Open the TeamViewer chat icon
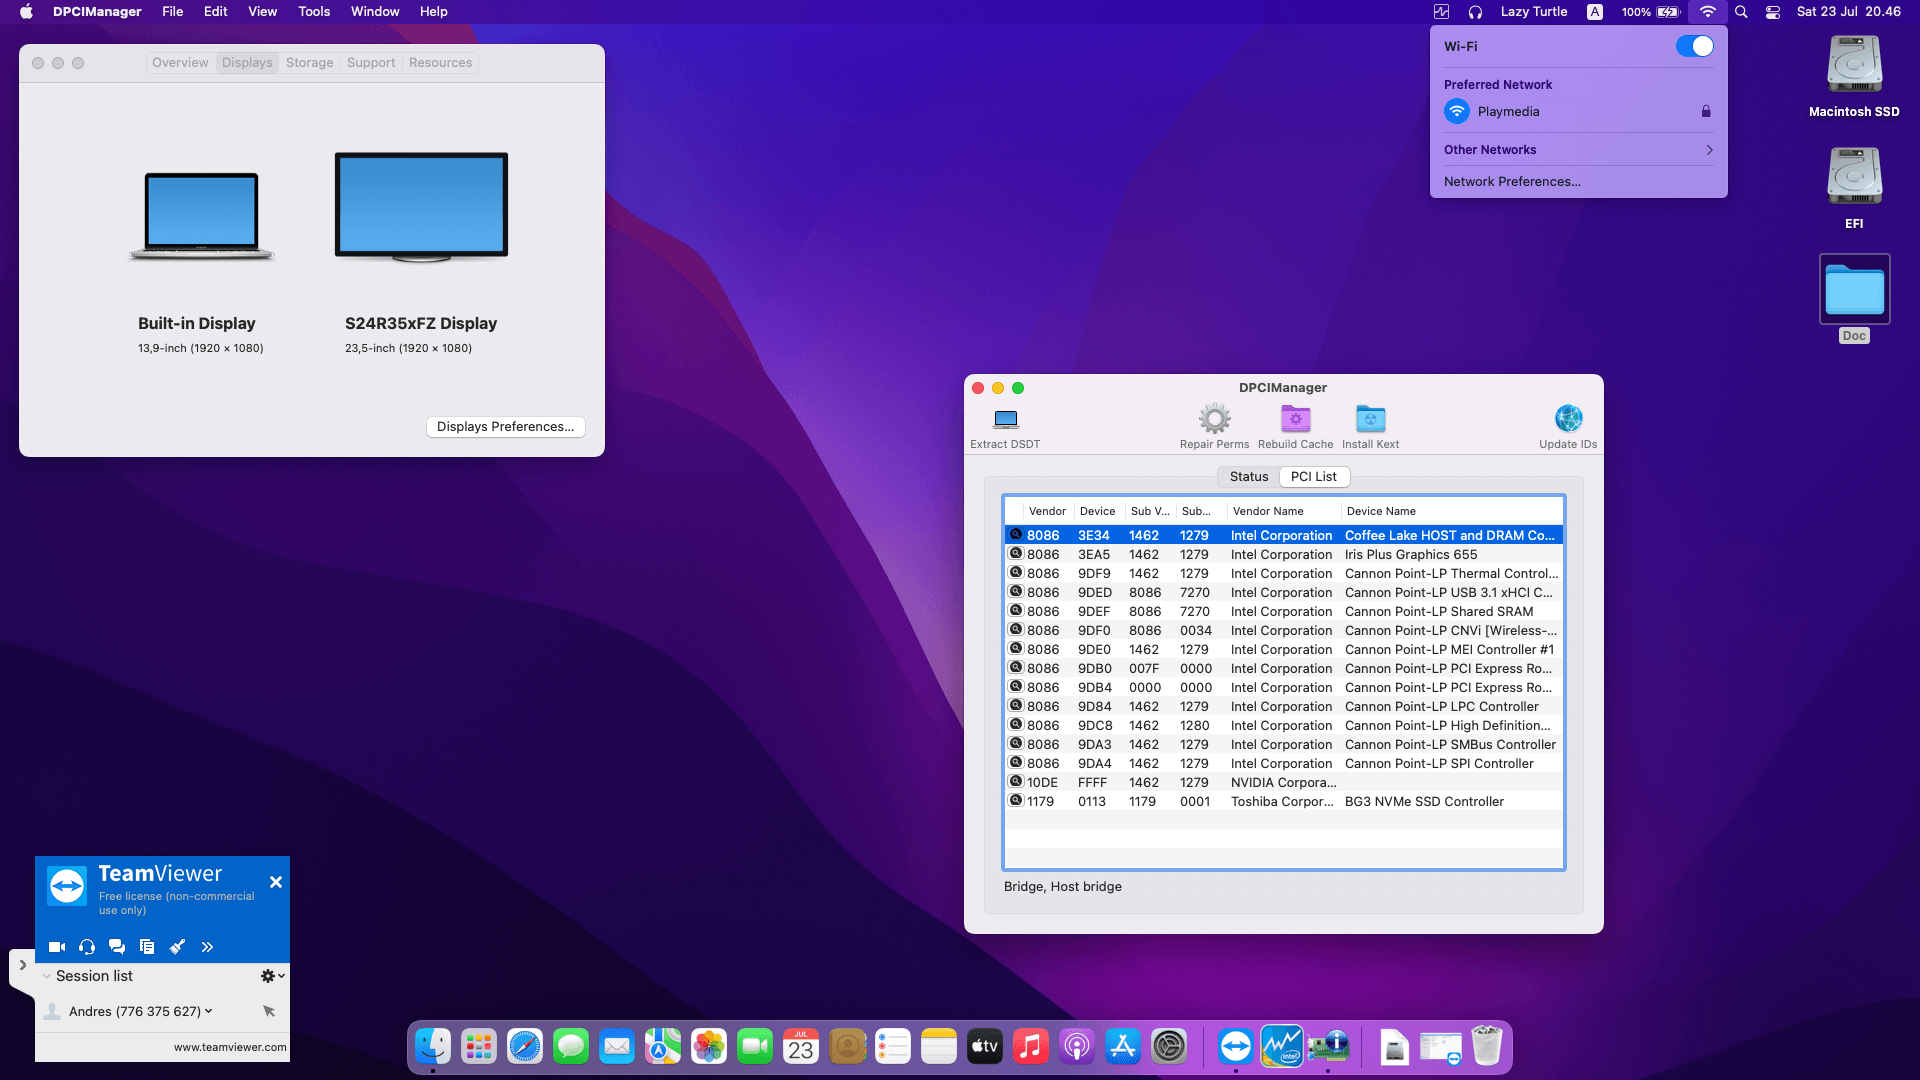The height and width of the screenshot is (1080, 1920). pos(117,947)
